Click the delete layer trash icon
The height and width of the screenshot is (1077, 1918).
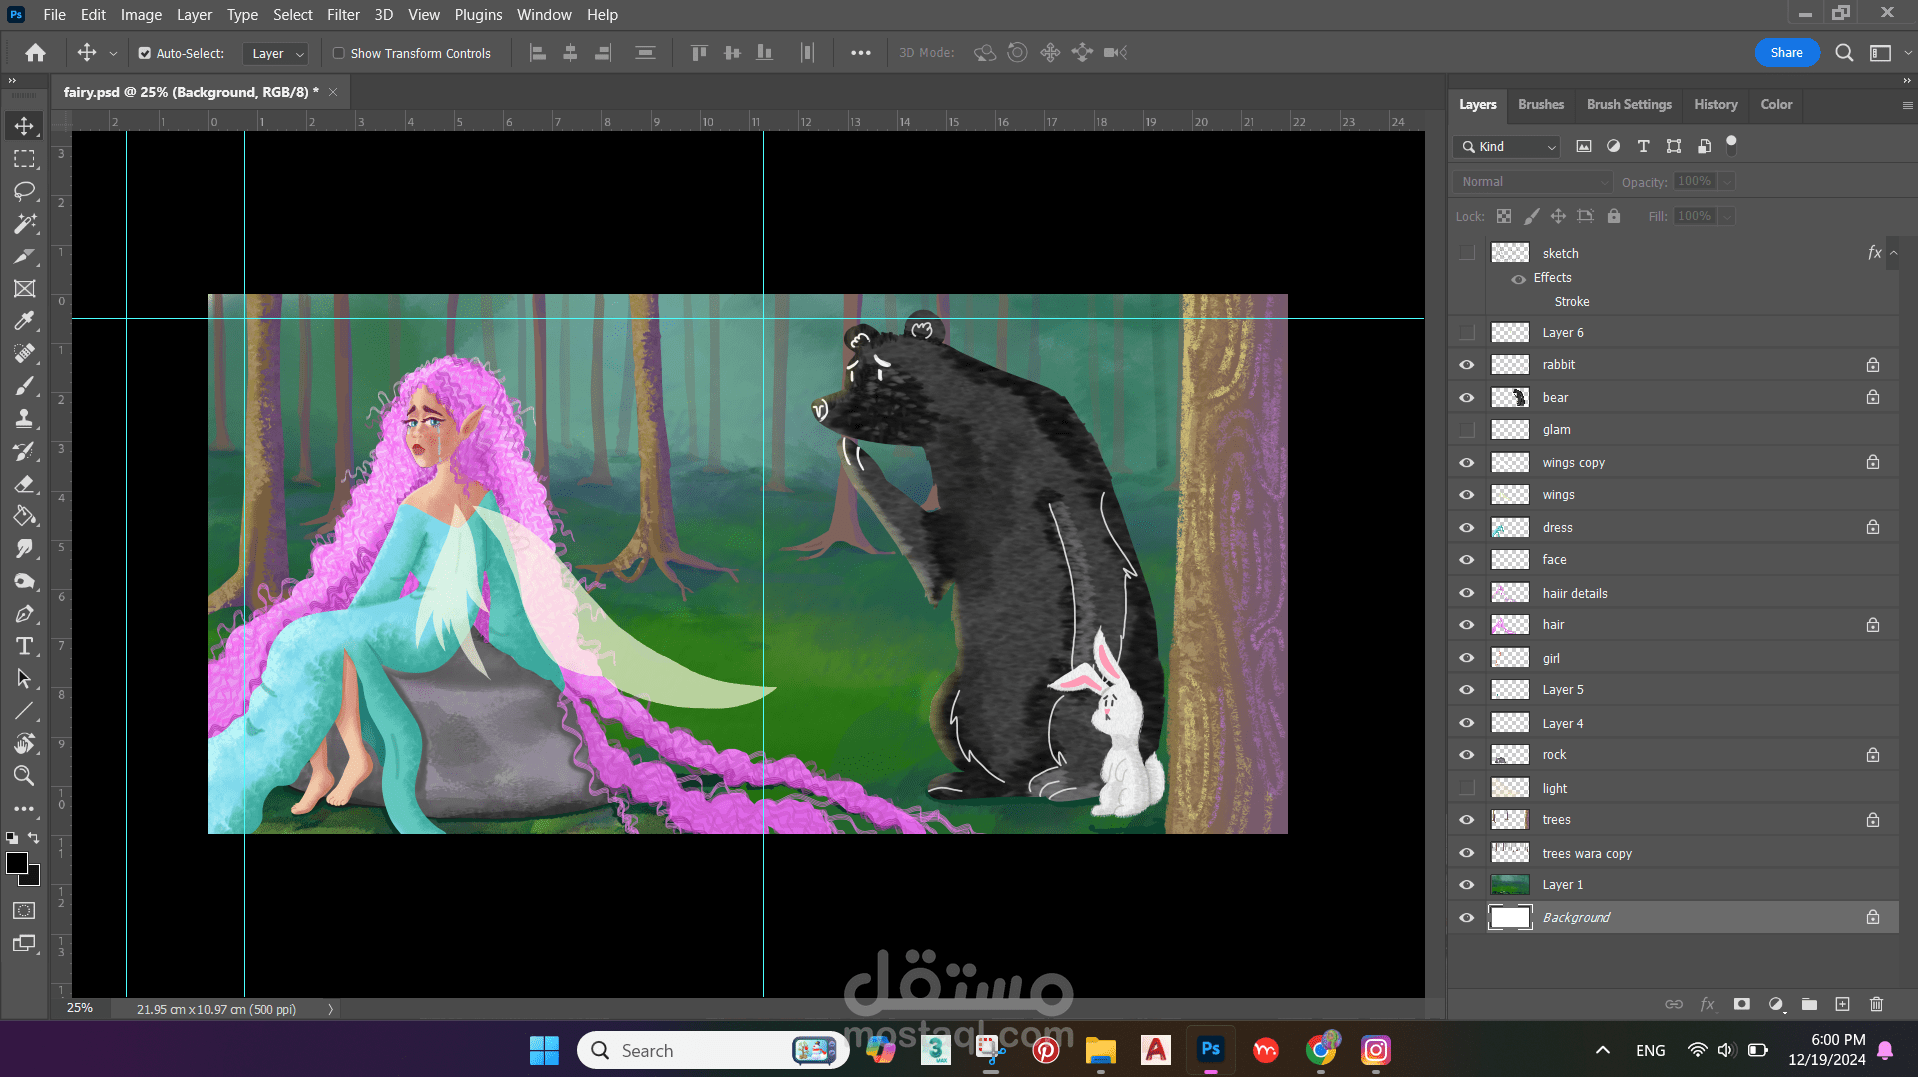(x=1876, y=1004)
